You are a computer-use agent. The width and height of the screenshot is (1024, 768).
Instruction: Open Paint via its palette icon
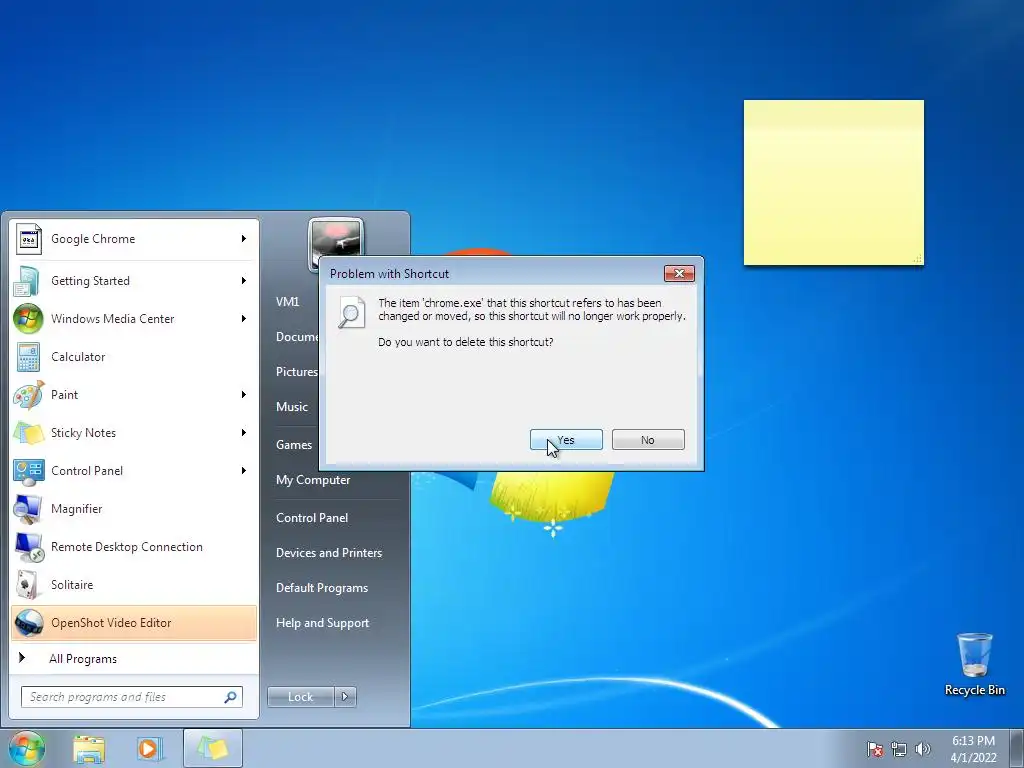tap(28, 395)
